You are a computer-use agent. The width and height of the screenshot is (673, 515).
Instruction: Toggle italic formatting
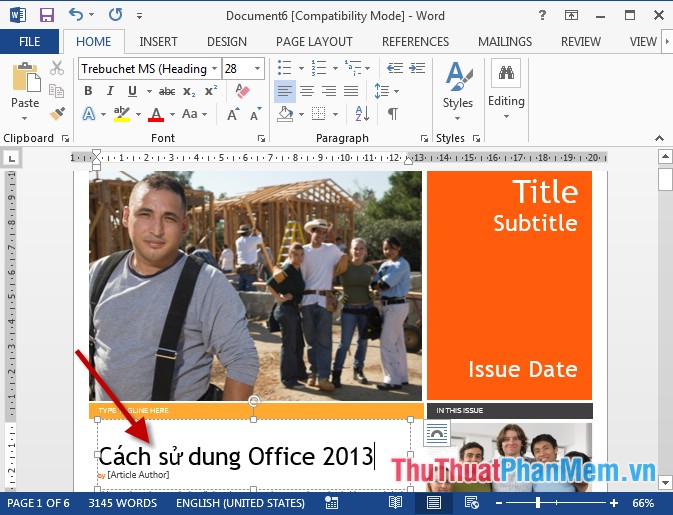(110, 91)
